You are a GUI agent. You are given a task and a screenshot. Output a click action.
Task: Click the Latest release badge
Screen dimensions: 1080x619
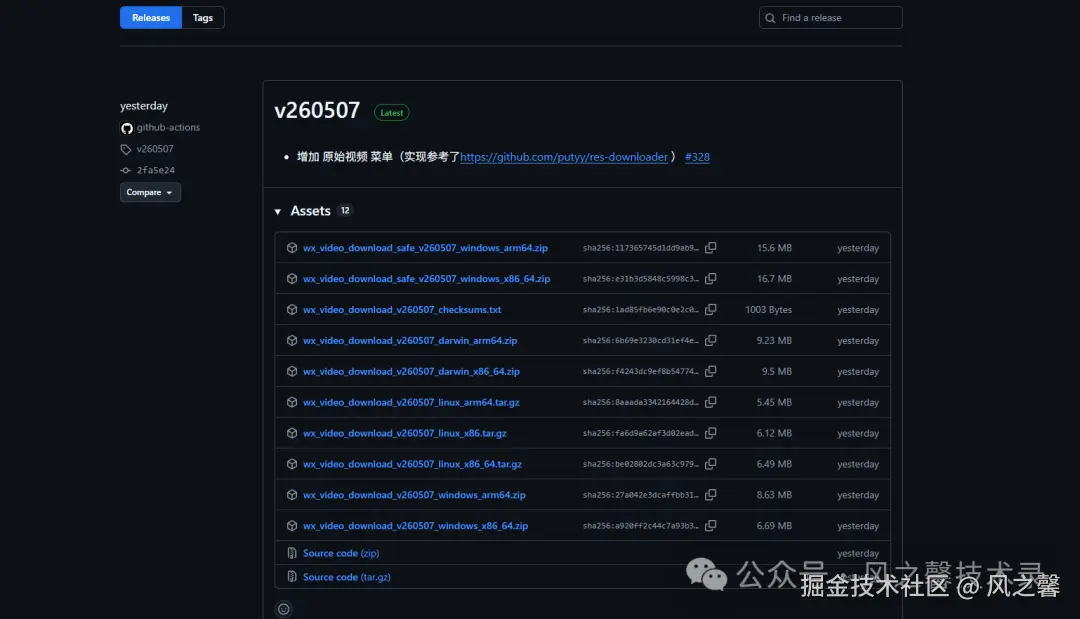(x=391, y=112)
